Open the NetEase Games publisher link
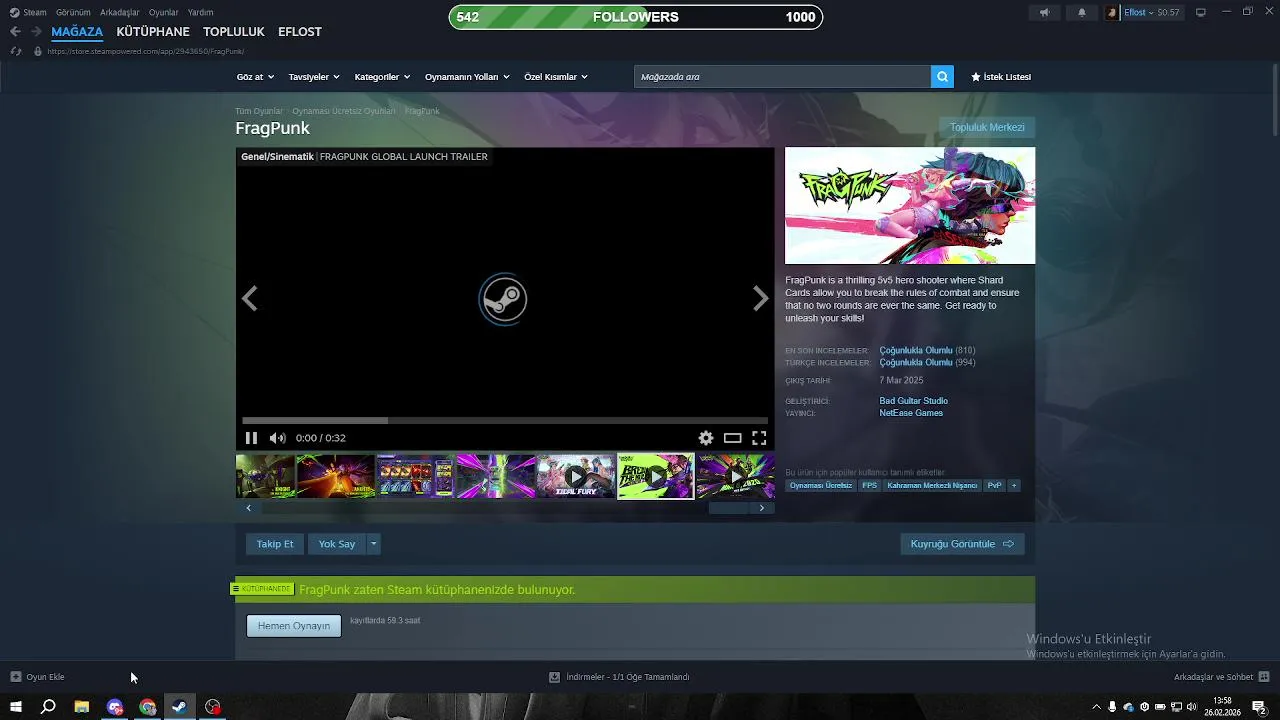1280x720 pixels. 911,413
